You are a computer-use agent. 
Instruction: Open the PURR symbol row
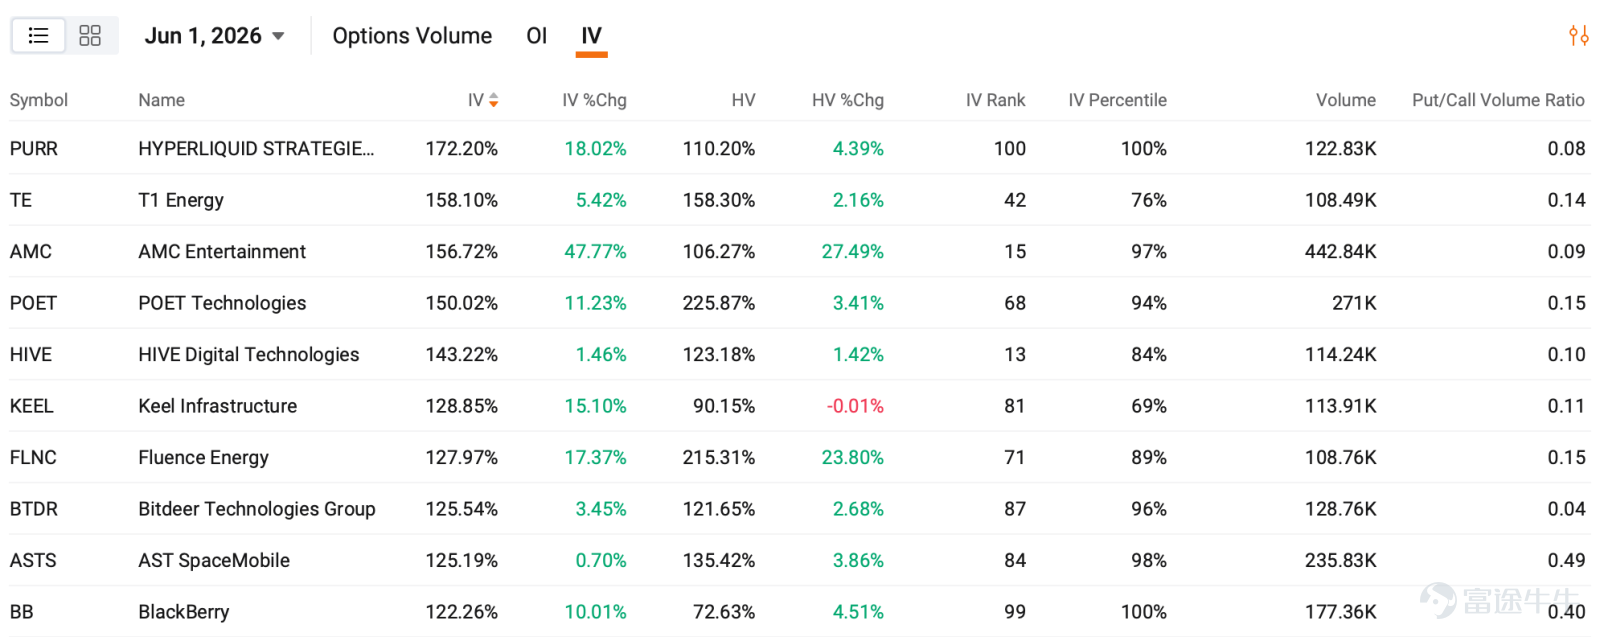pyautogui.click(x=800, y=148)
